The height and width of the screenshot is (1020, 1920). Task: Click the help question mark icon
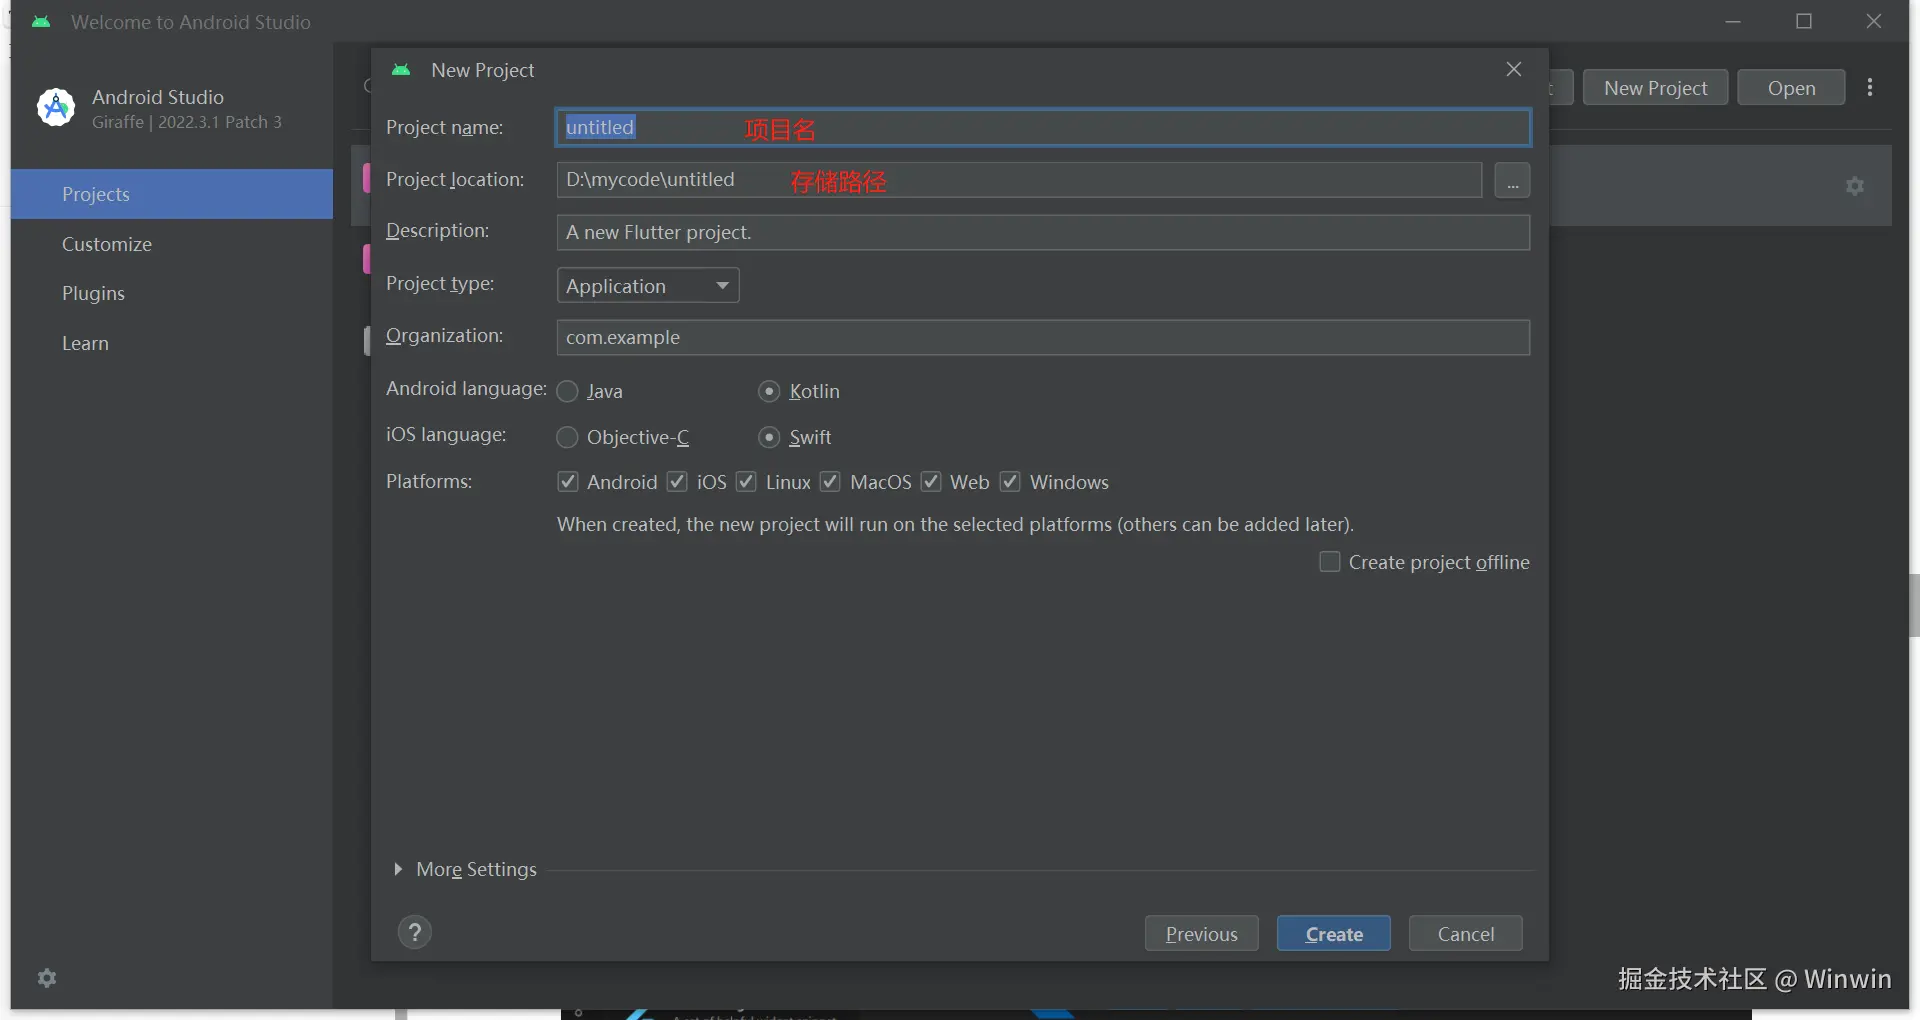[x=415, y=932]
